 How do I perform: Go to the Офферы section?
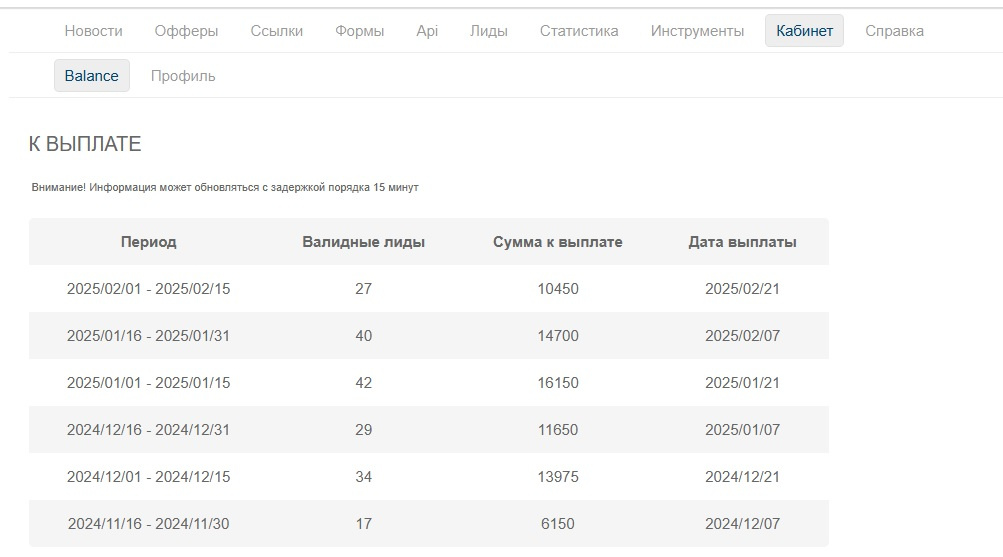click(x=186, y=31)
